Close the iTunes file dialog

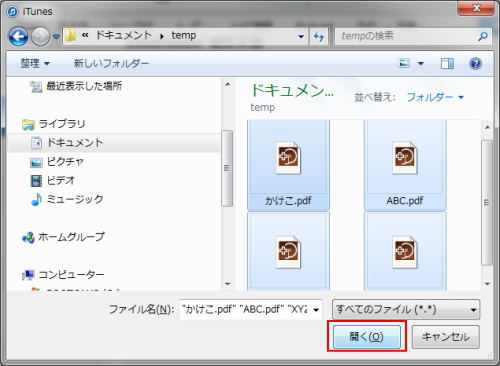click(x=476, y=8)
